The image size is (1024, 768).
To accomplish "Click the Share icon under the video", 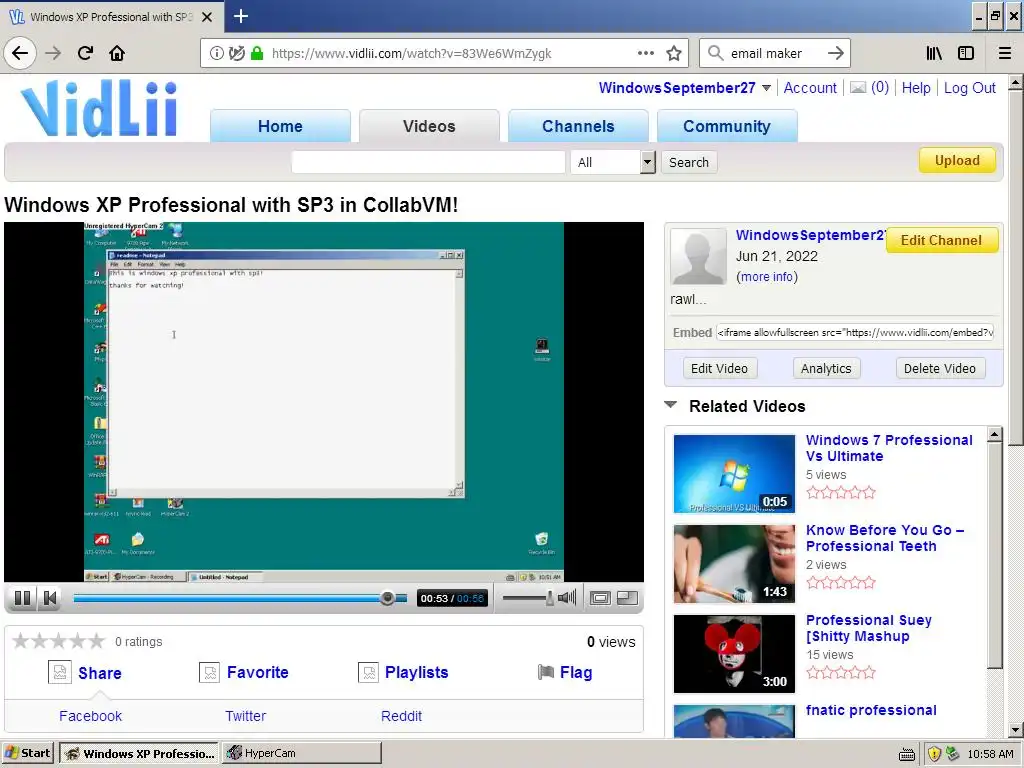I will click(x=59, y=672).
